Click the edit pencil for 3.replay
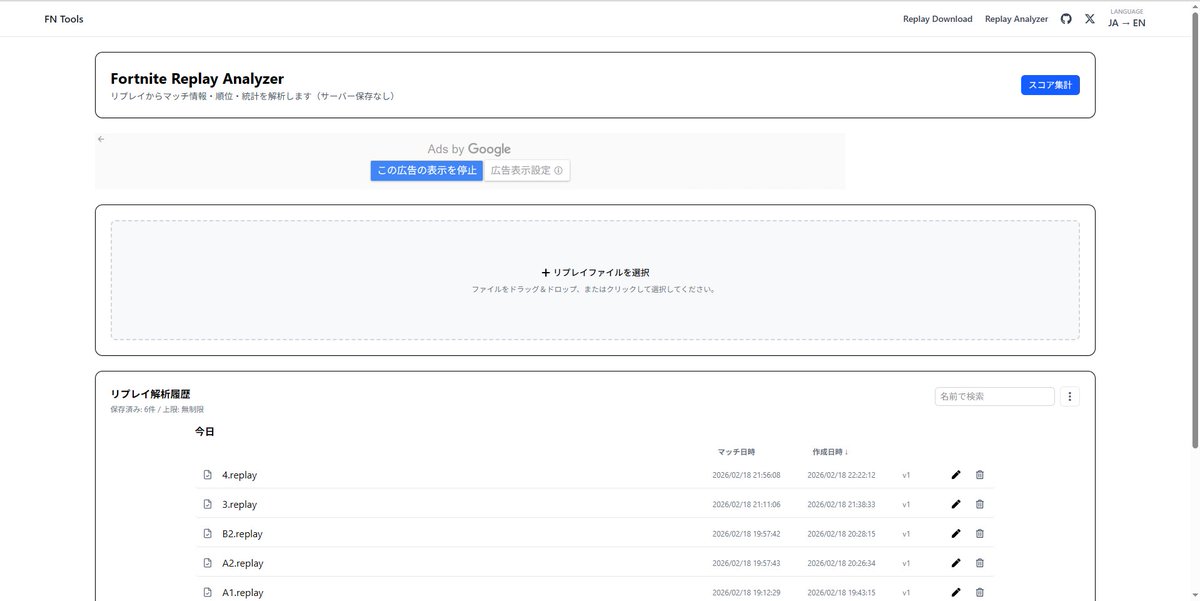Image resolution: width=1200 pixels, height=601 pixels. click(956, 504)
